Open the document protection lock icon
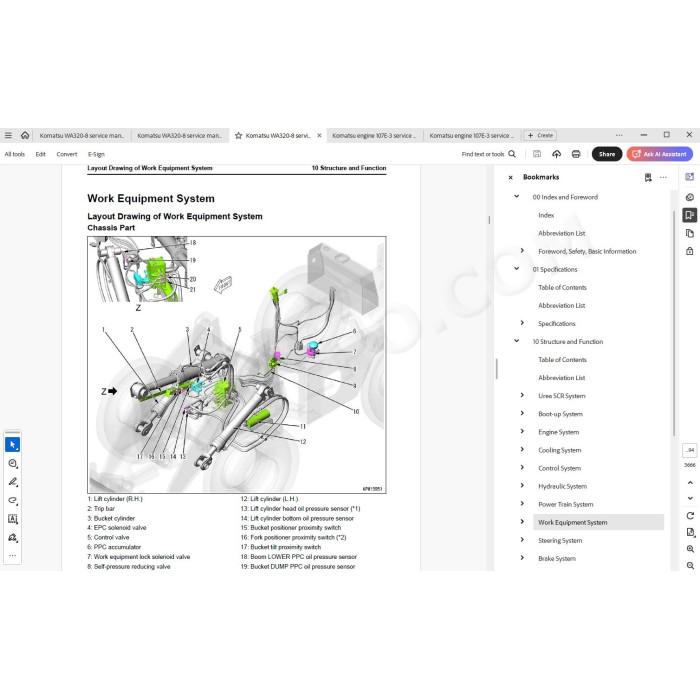 690,251
